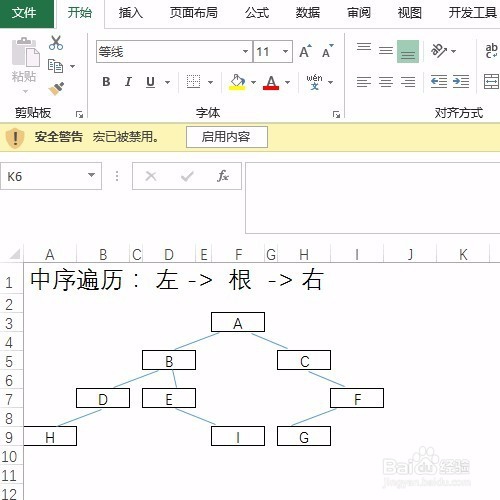
Task: Select the tree node box H
Action: 50,436
